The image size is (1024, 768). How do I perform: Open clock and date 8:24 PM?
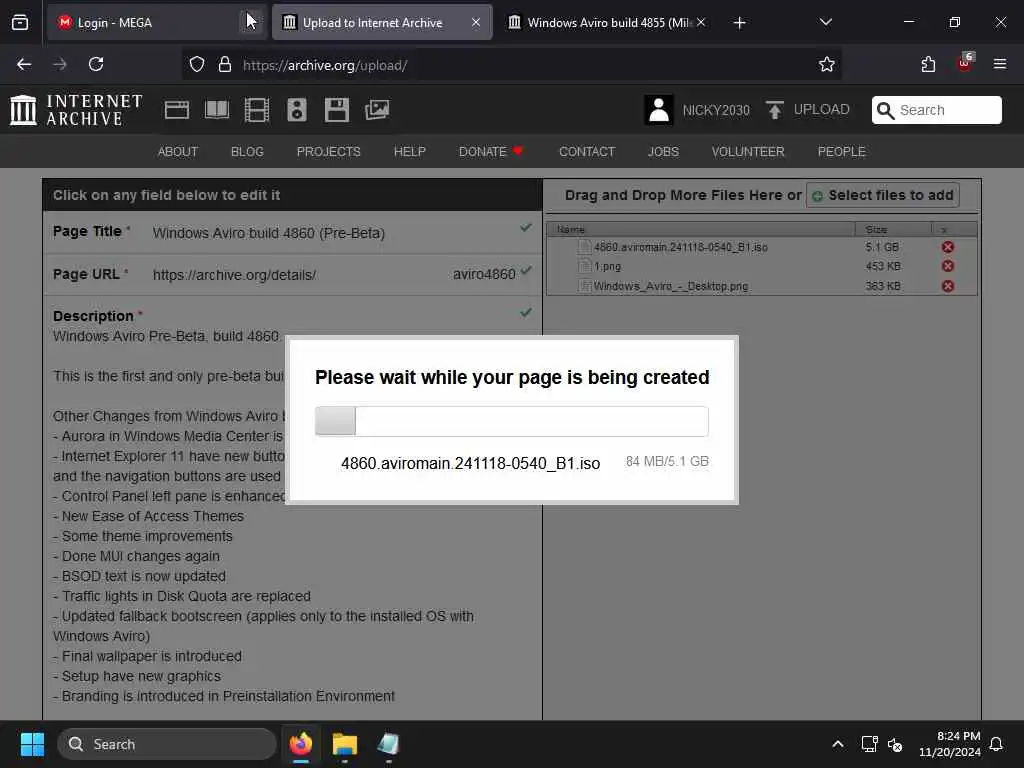pos(950,744)
